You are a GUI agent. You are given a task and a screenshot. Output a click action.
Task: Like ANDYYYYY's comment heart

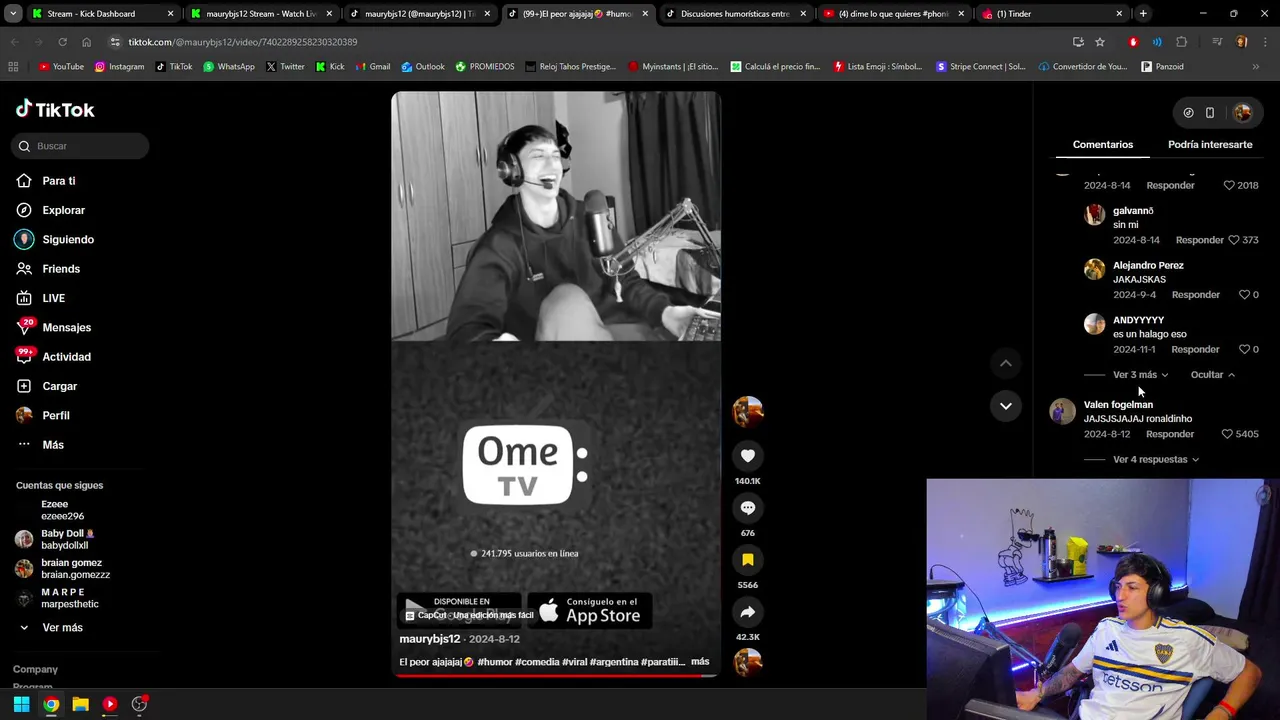pos(1244,349)
